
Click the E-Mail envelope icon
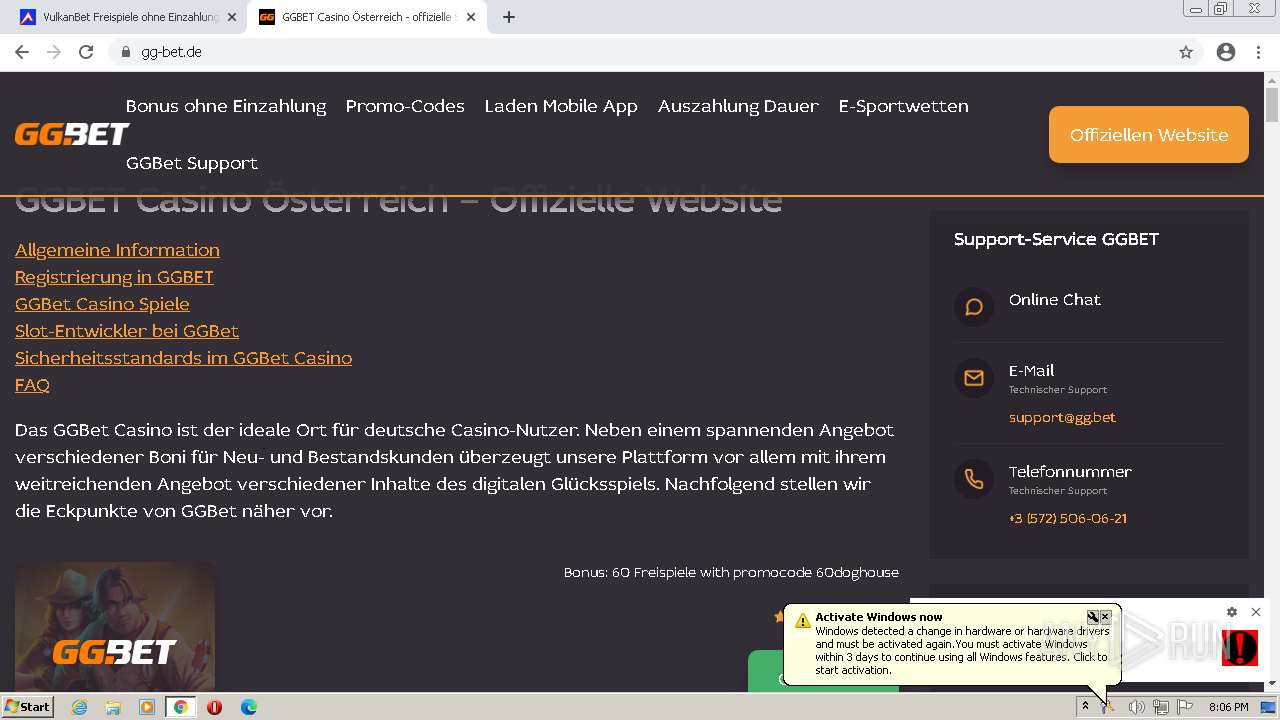click(x=974, y=378)
